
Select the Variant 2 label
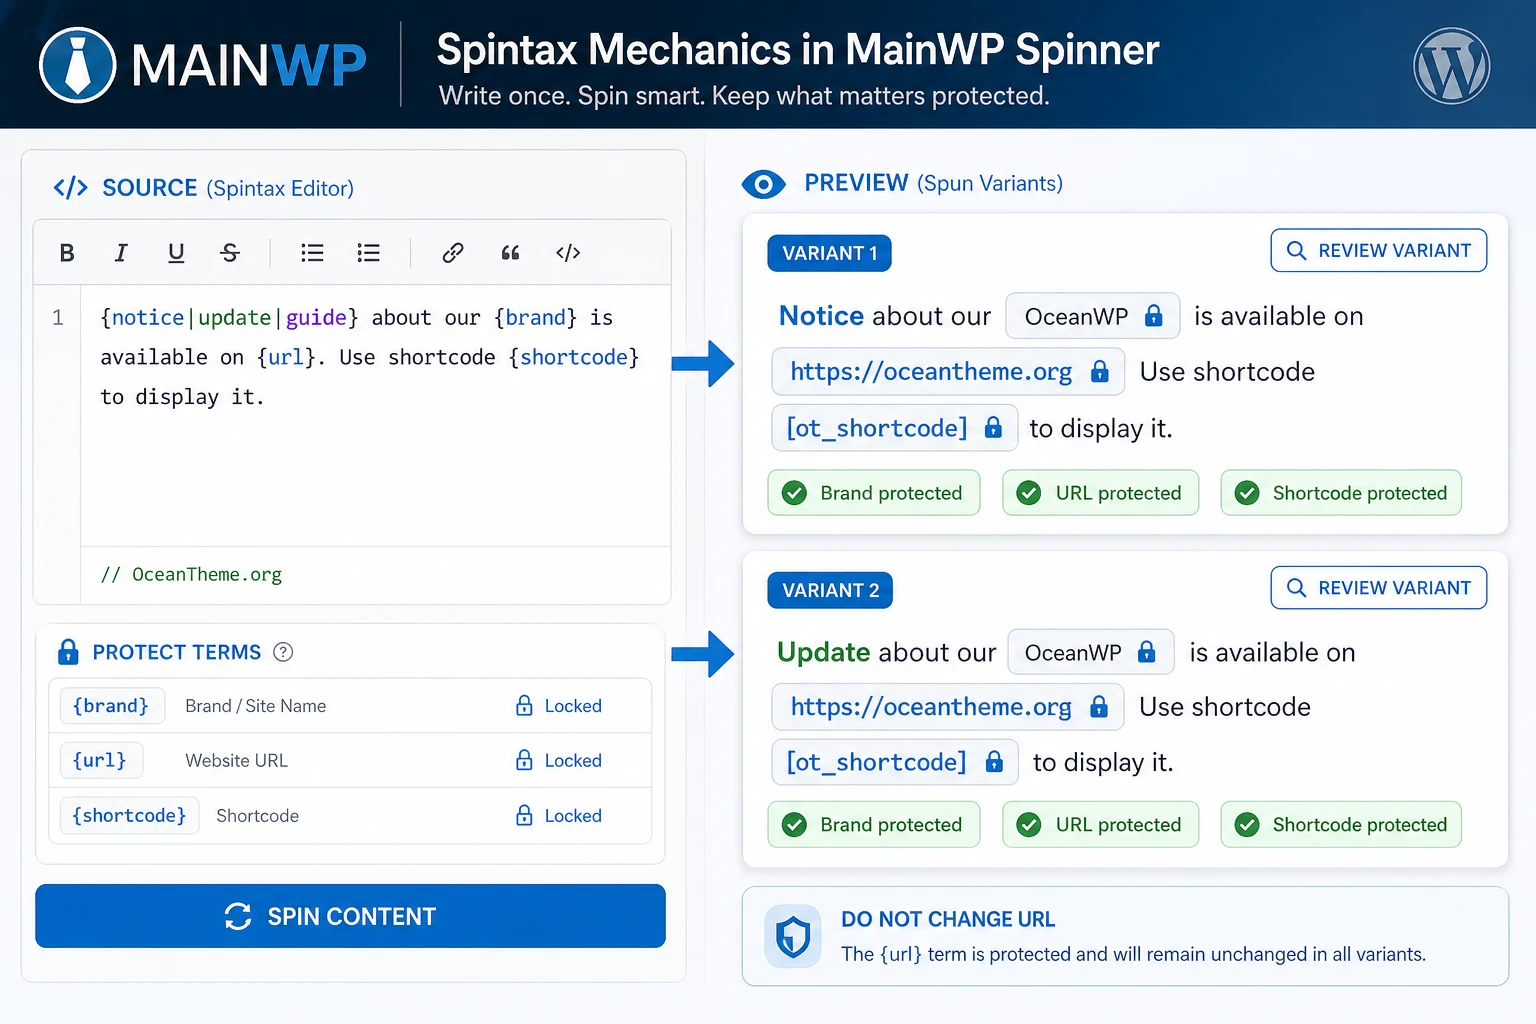click(830, 590)
